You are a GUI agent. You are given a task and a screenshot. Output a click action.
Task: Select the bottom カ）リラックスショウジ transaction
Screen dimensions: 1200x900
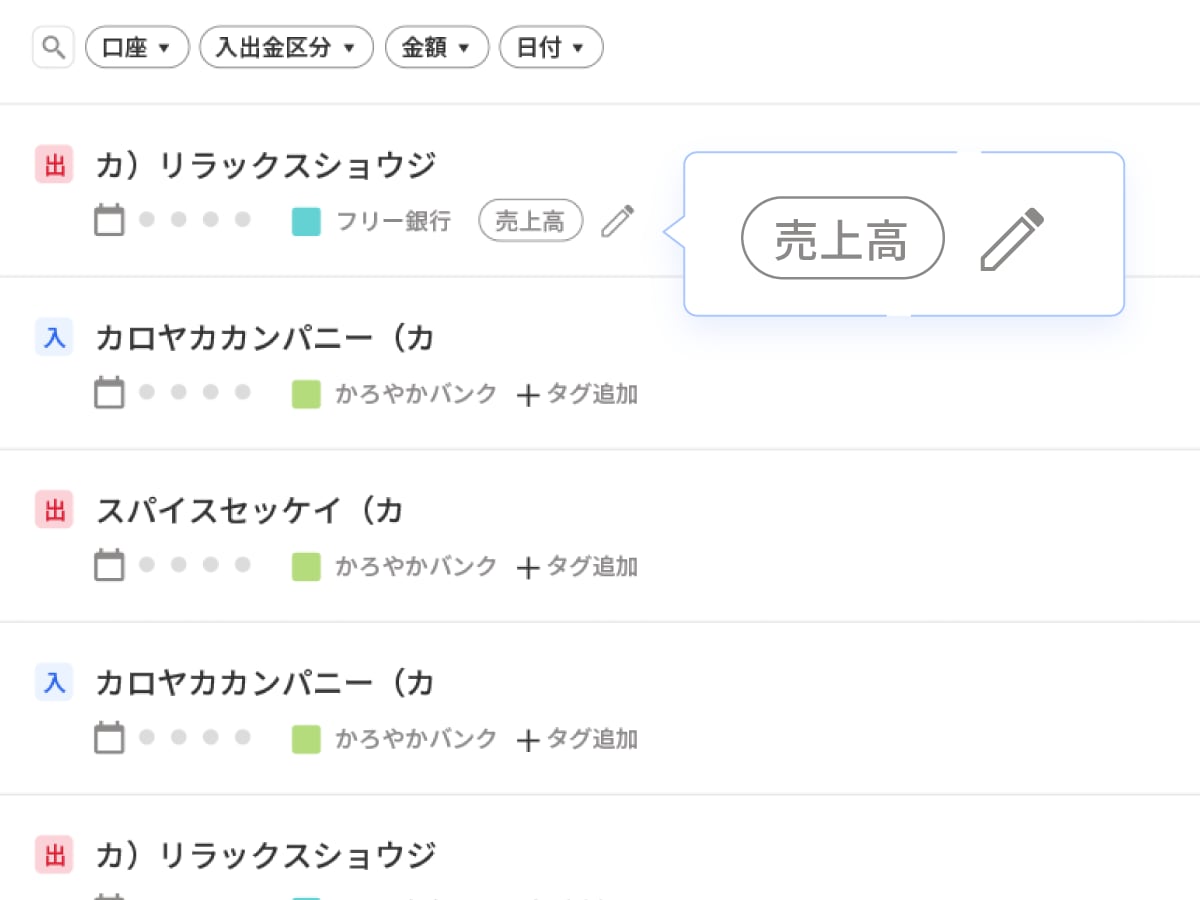(x=265, y=856)
